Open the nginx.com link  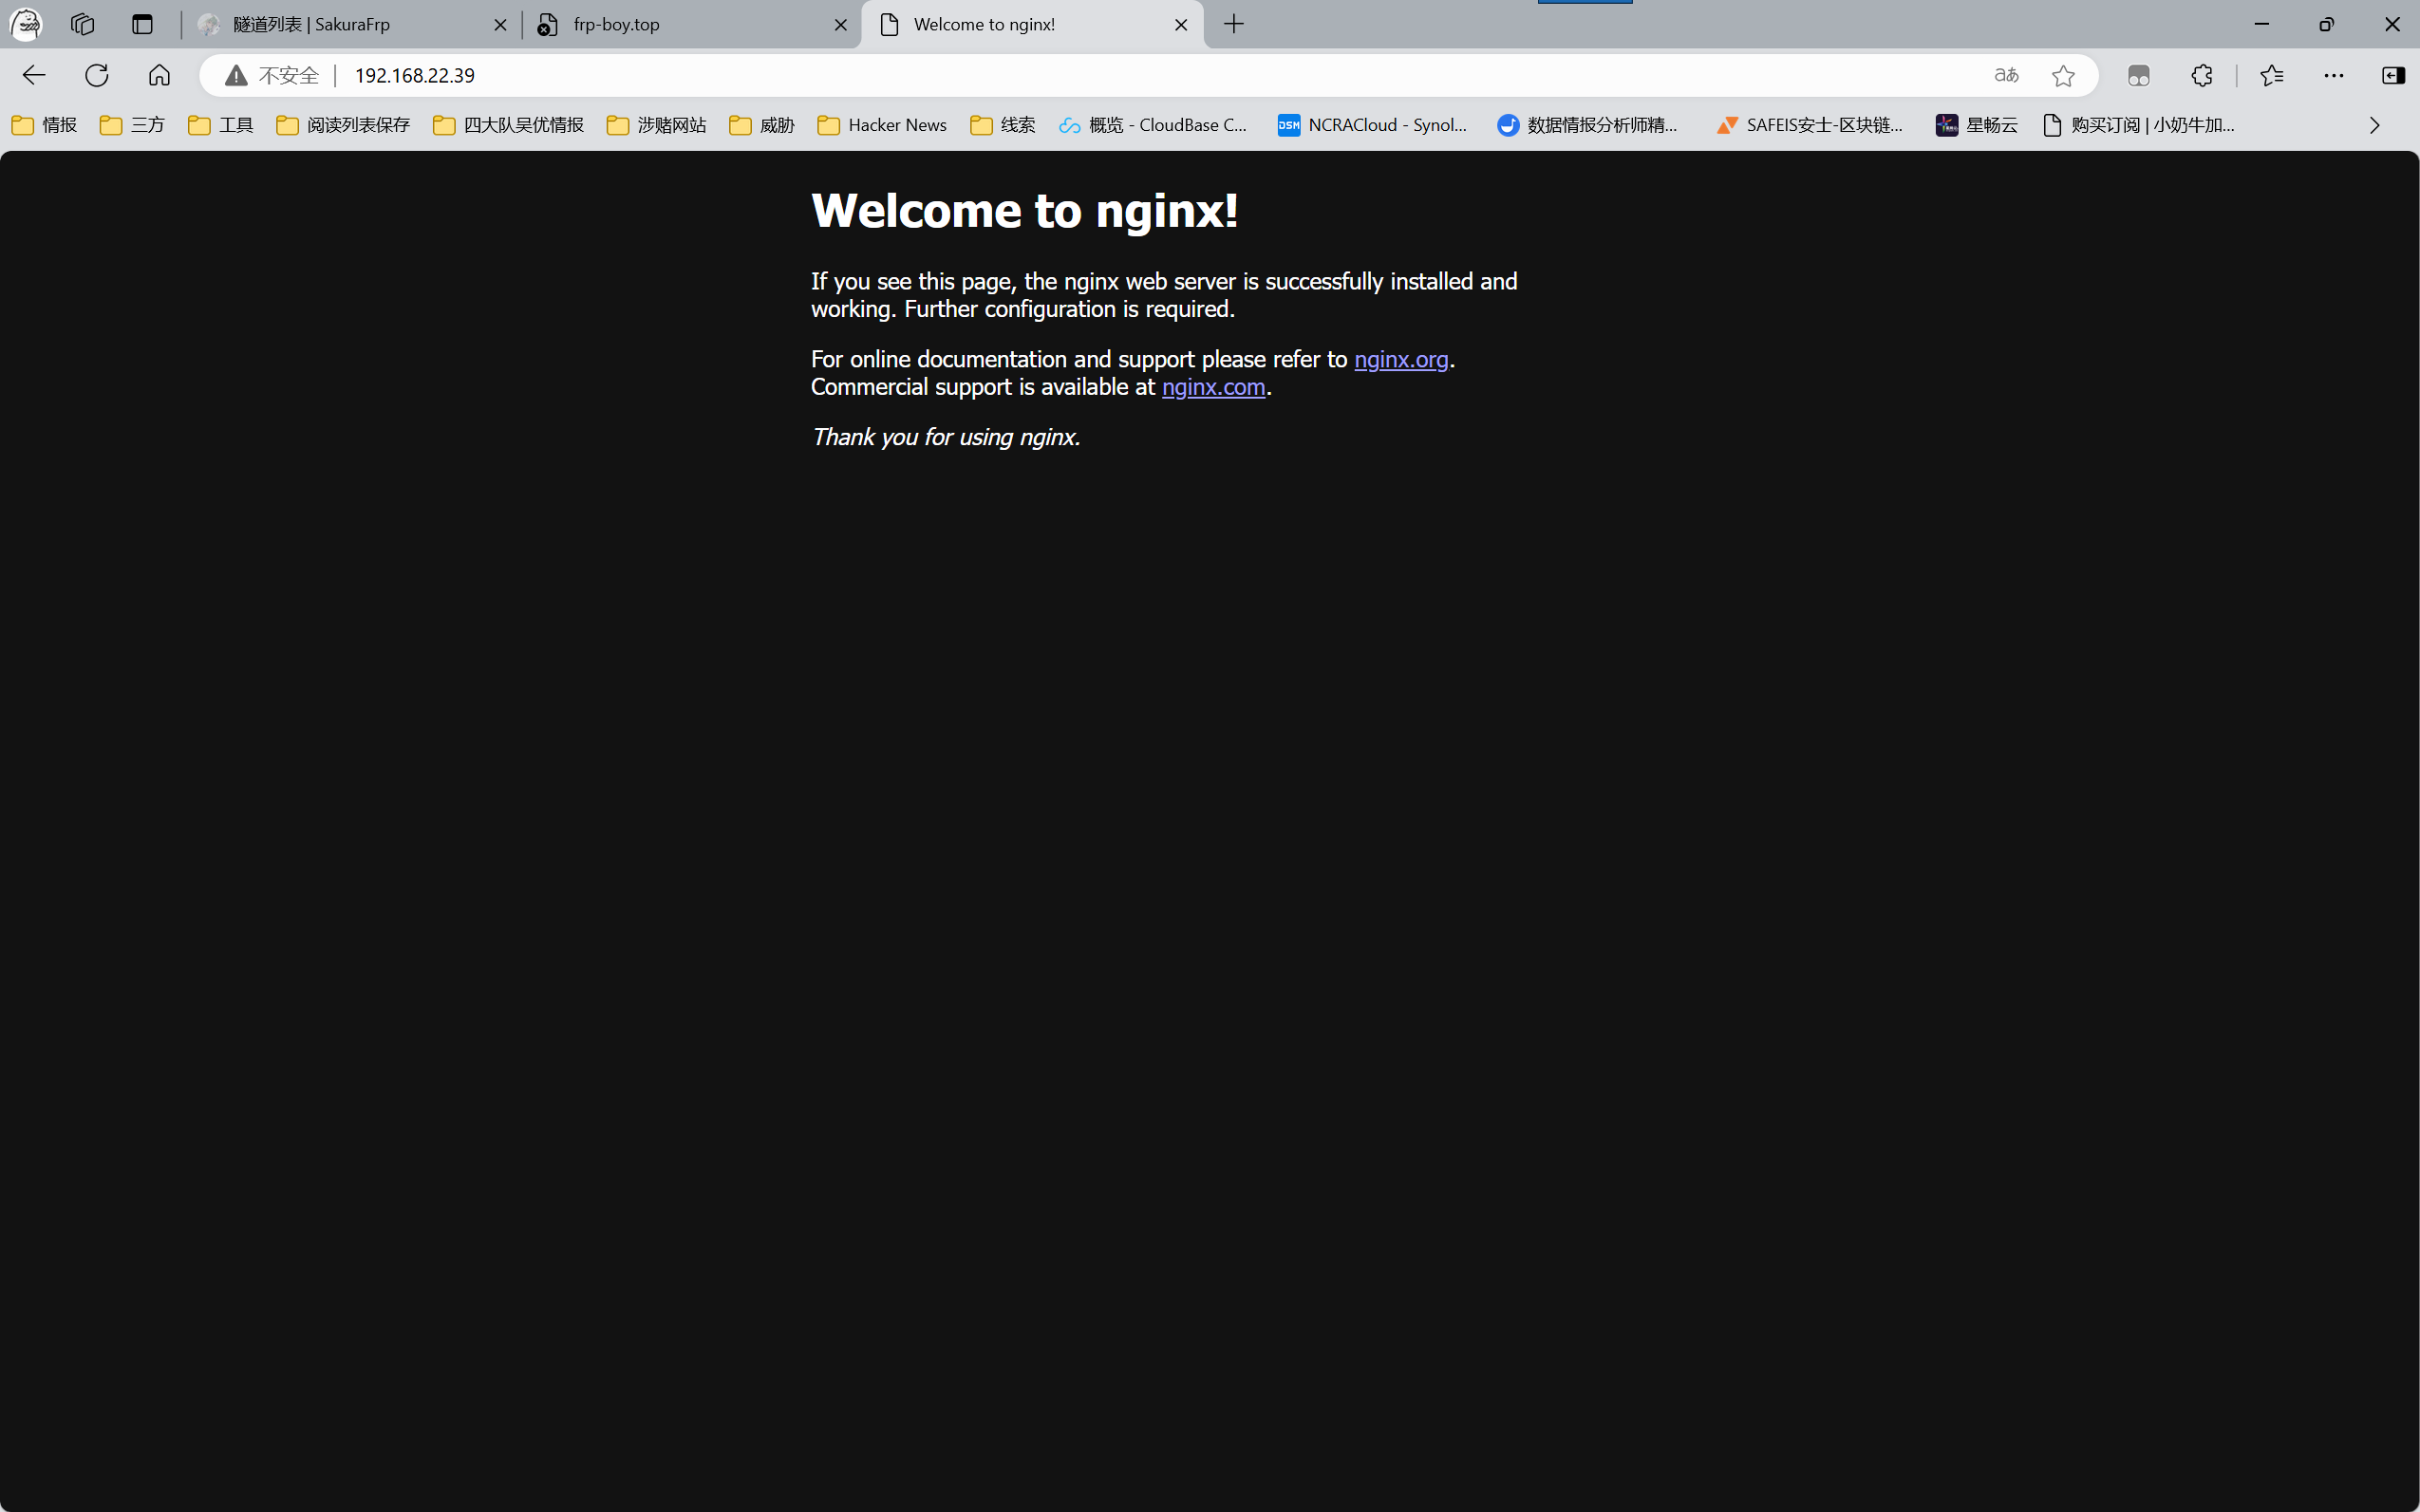(1213, 387)
